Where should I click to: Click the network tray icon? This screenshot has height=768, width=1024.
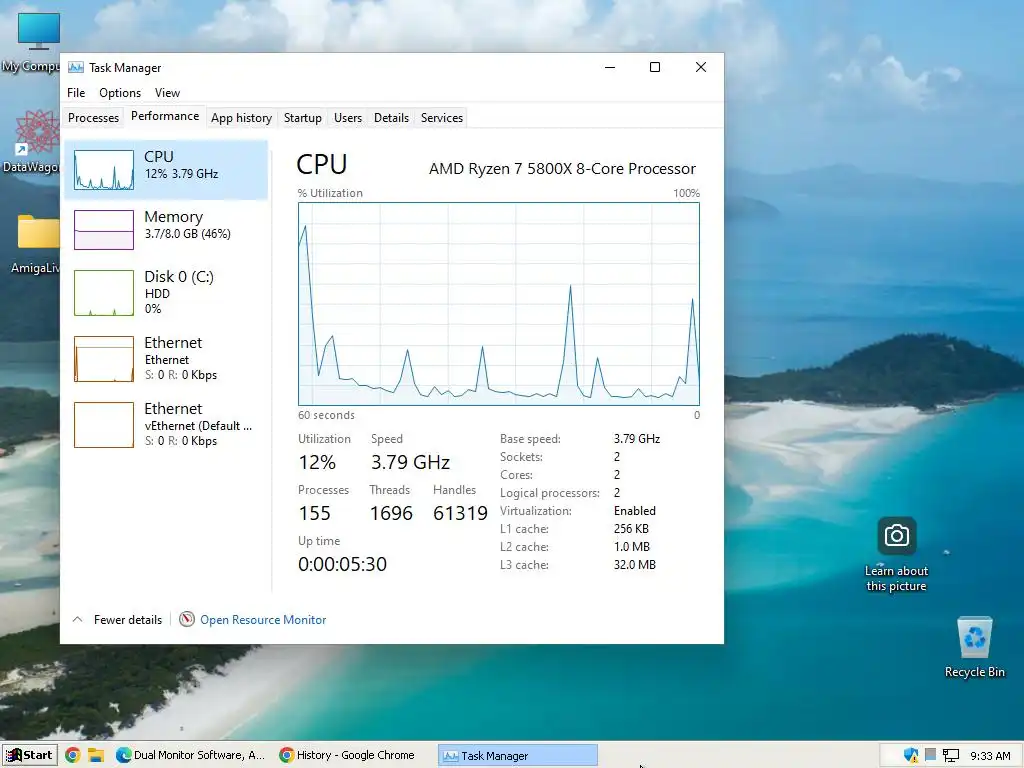pos(951,756)
